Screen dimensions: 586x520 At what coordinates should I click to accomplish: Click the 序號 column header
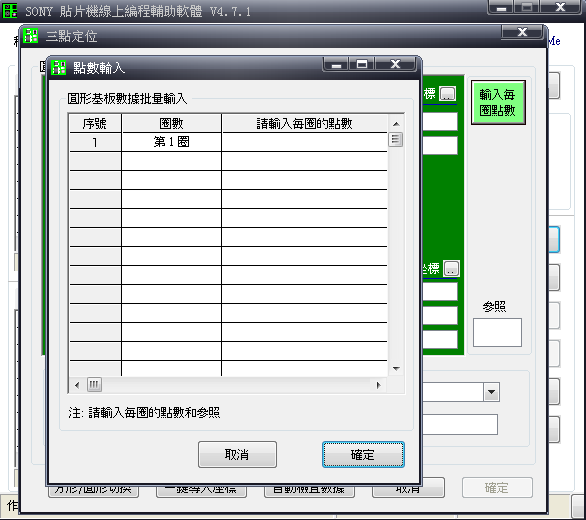[x=95, y=123]
